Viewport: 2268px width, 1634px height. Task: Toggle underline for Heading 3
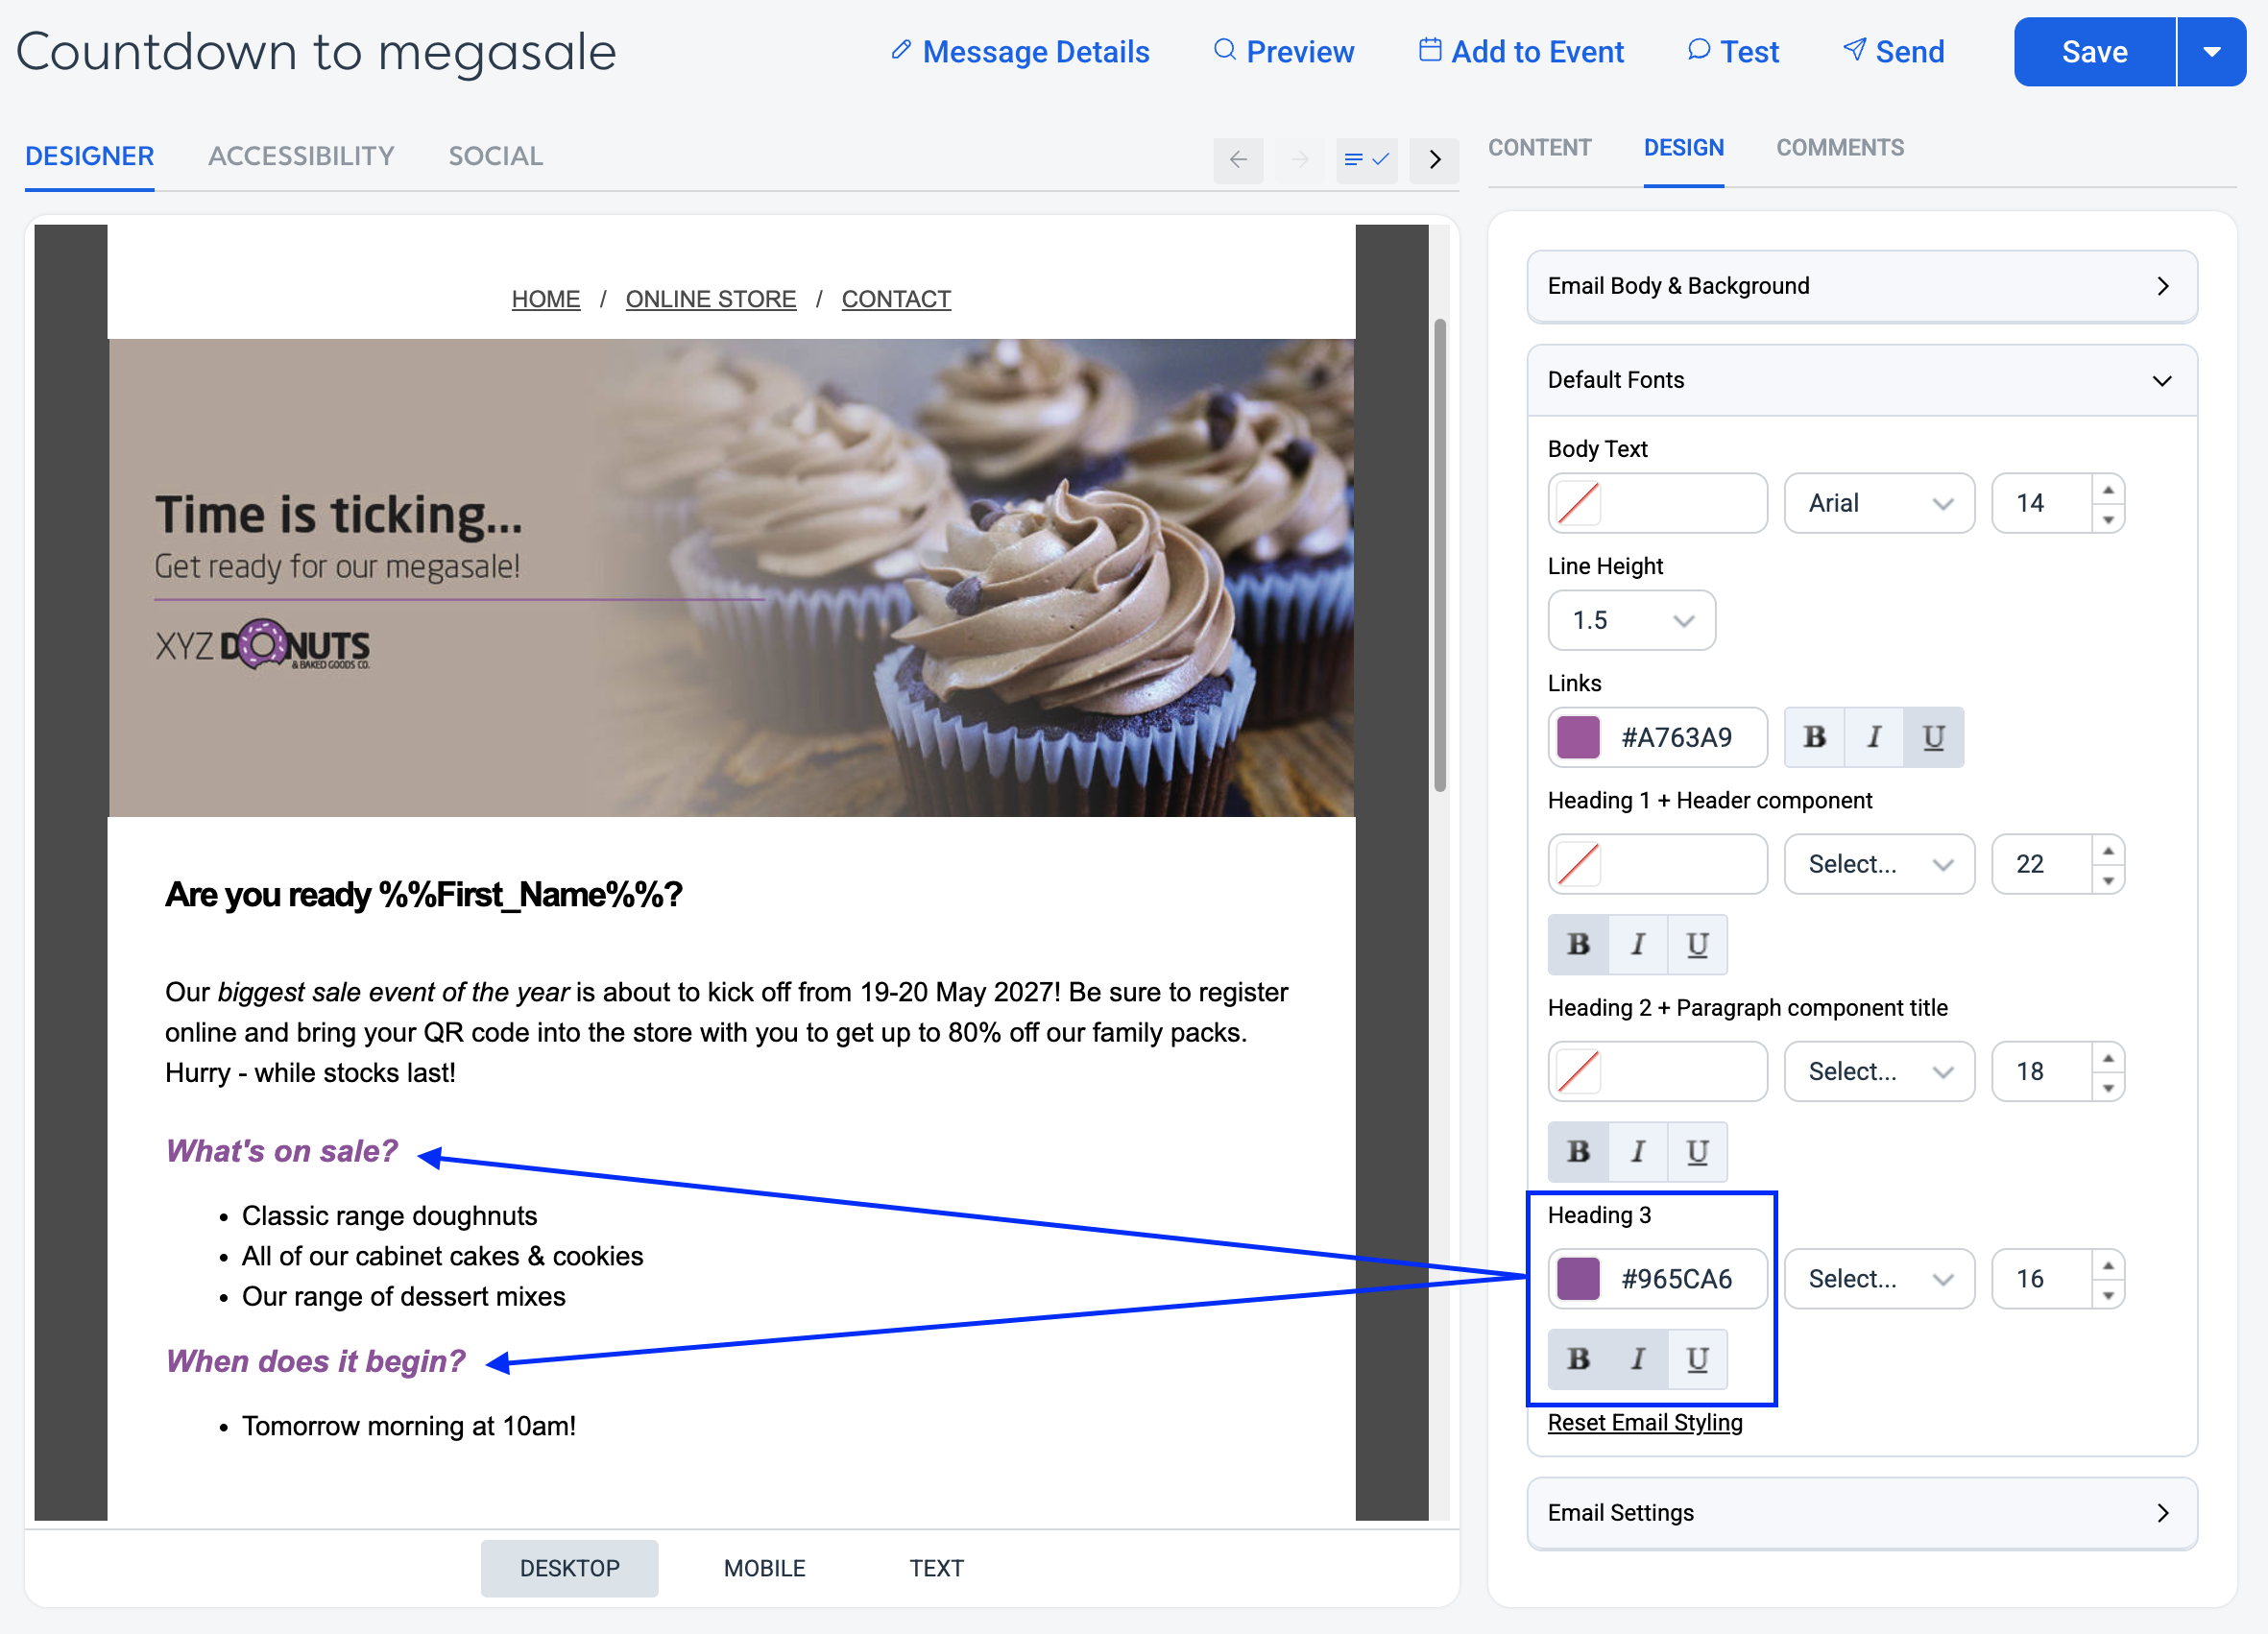[x=1697, y=1358]
